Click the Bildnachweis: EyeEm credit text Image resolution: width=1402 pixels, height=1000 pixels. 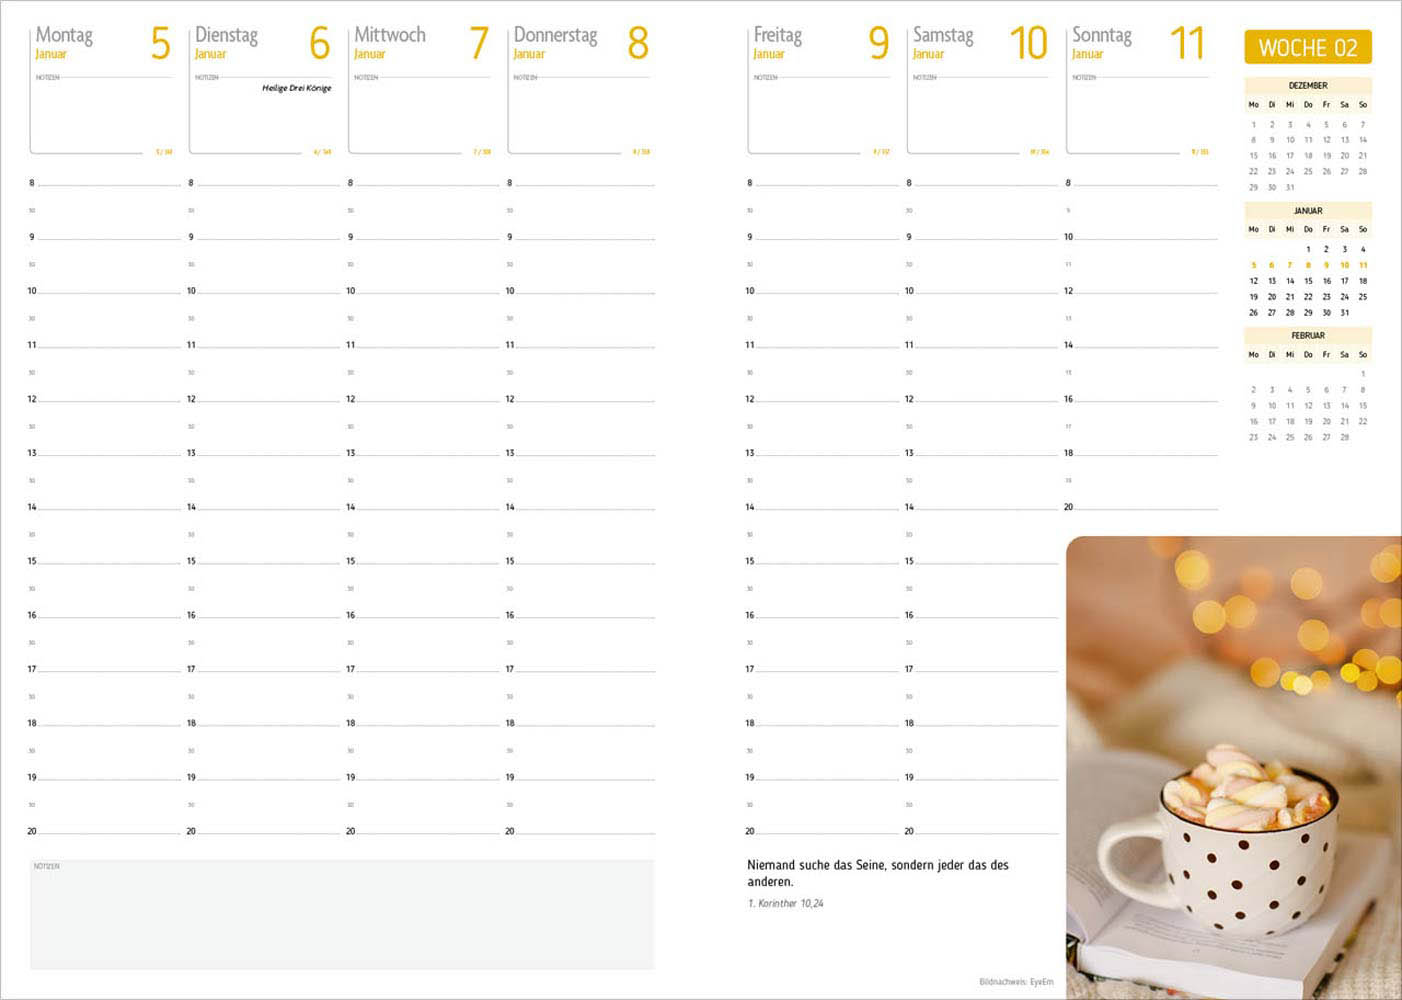point(1016,982)
